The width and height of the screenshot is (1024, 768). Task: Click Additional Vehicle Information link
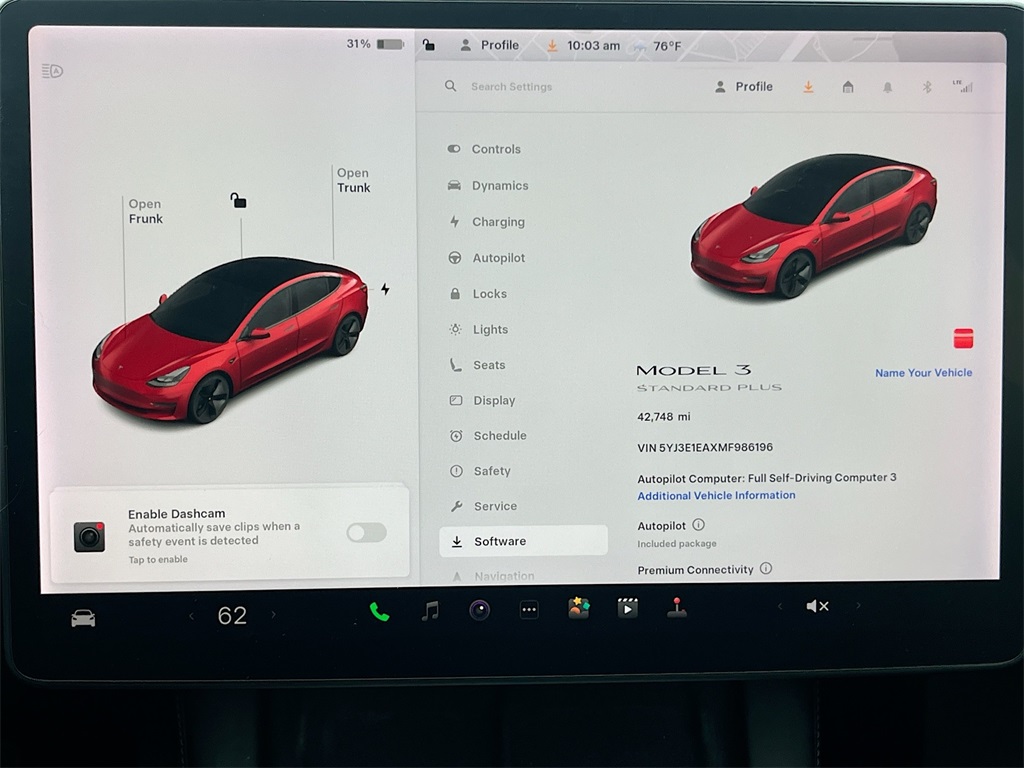716,495
